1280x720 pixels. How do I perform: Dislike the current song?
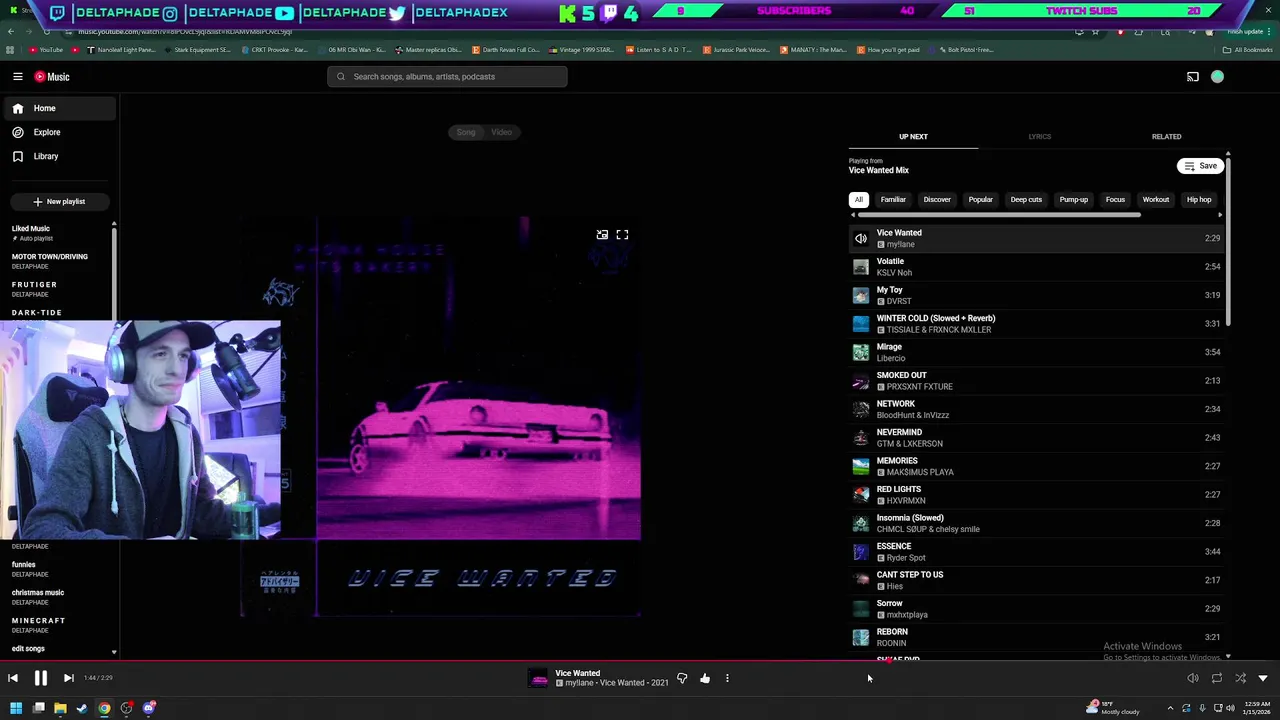point(682,678)
